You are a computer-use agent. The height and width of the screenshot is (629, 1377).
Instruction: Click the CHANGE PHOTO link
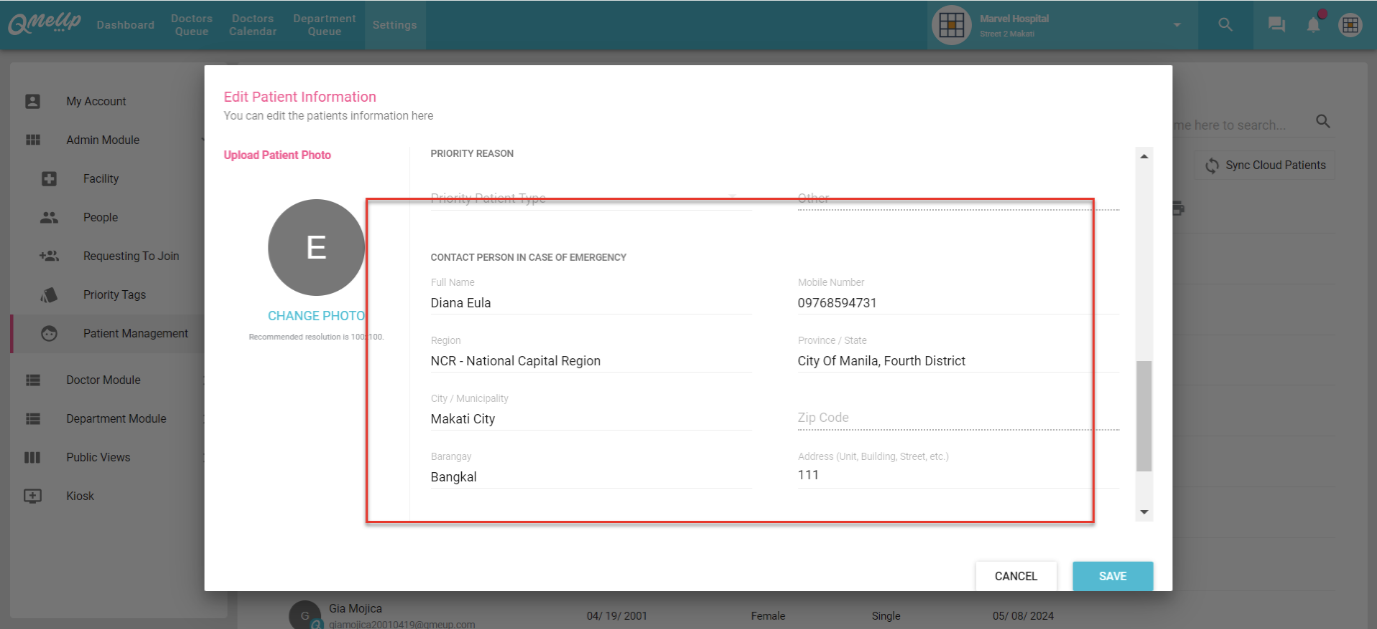pyautogui.click(x=316, y=316)
